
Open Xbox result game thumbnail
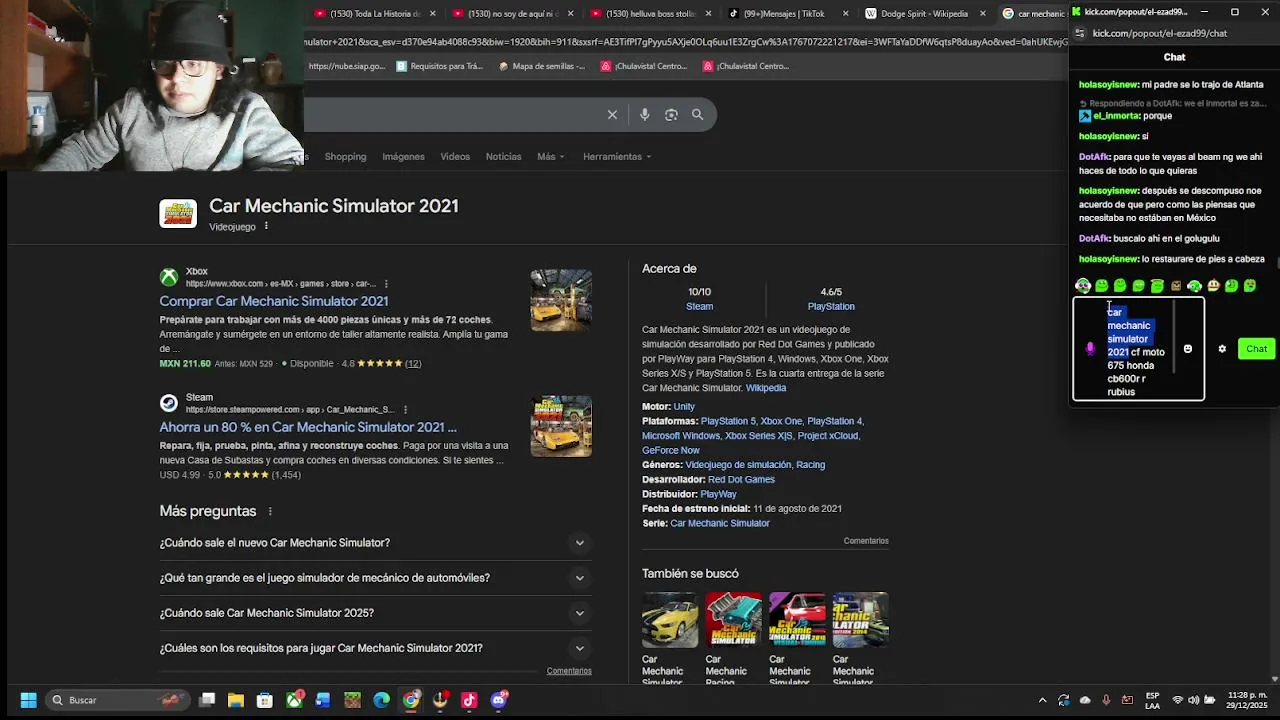[561, 300]
